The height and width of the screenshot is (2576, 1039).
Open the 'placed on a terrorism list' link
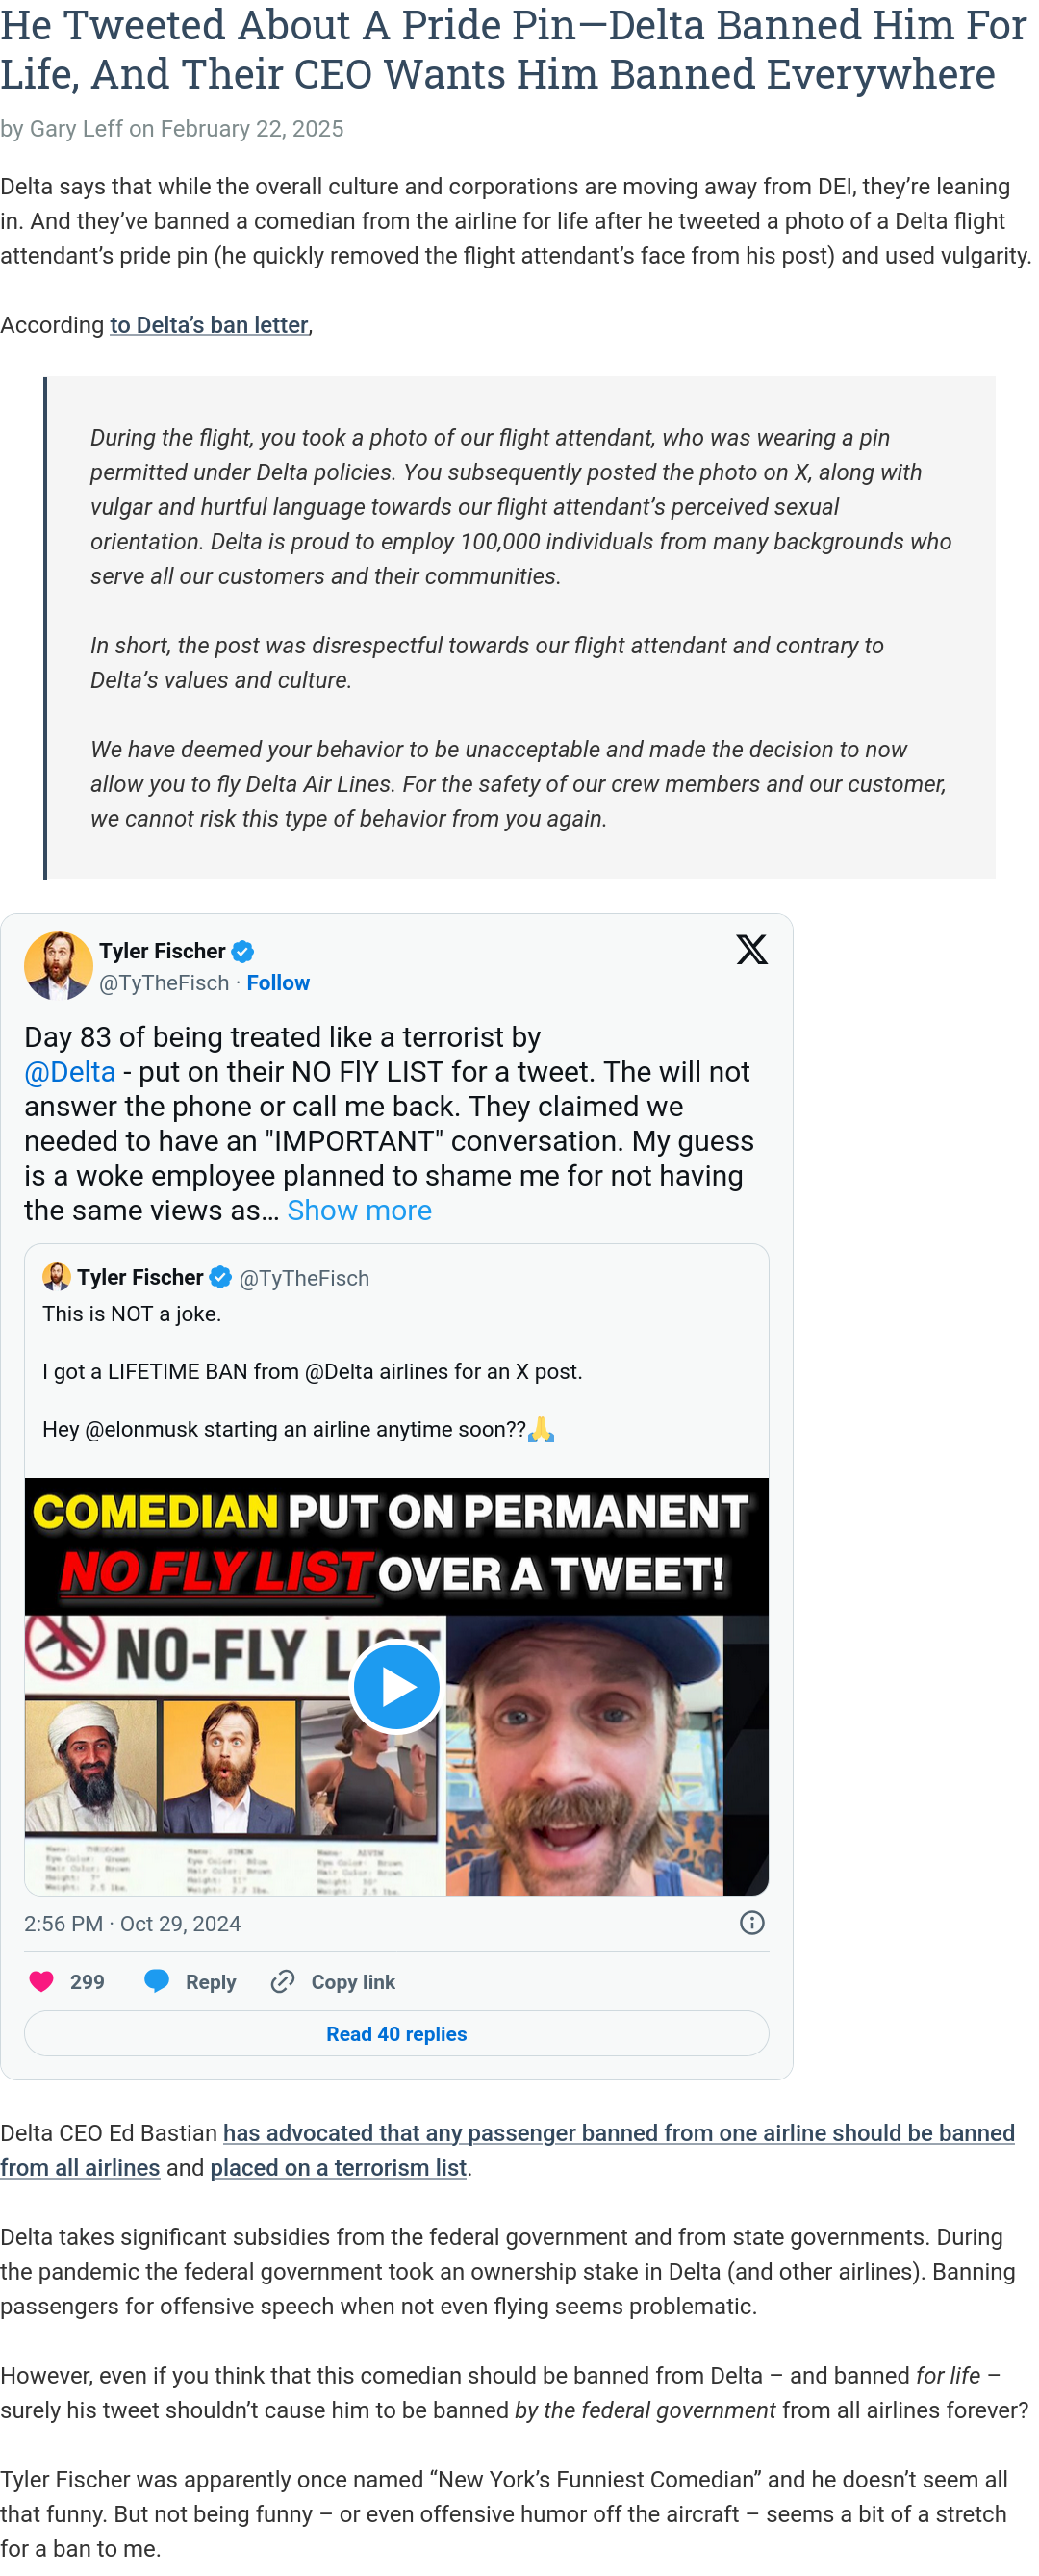(338, 2168)
